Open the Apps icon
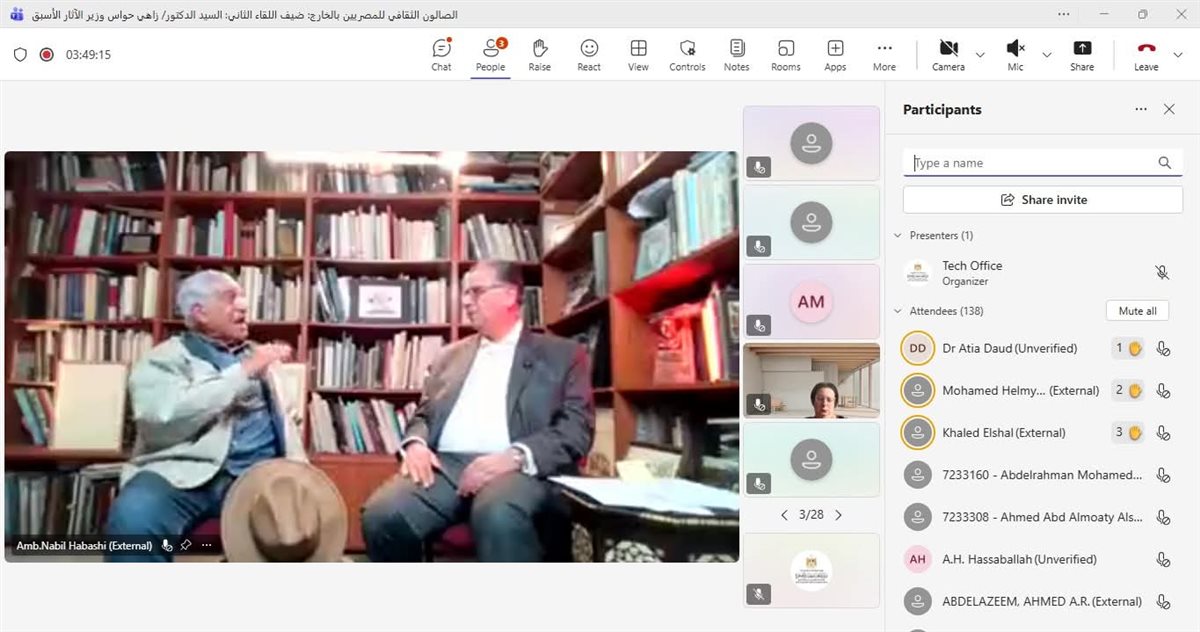 click(835, 55)
